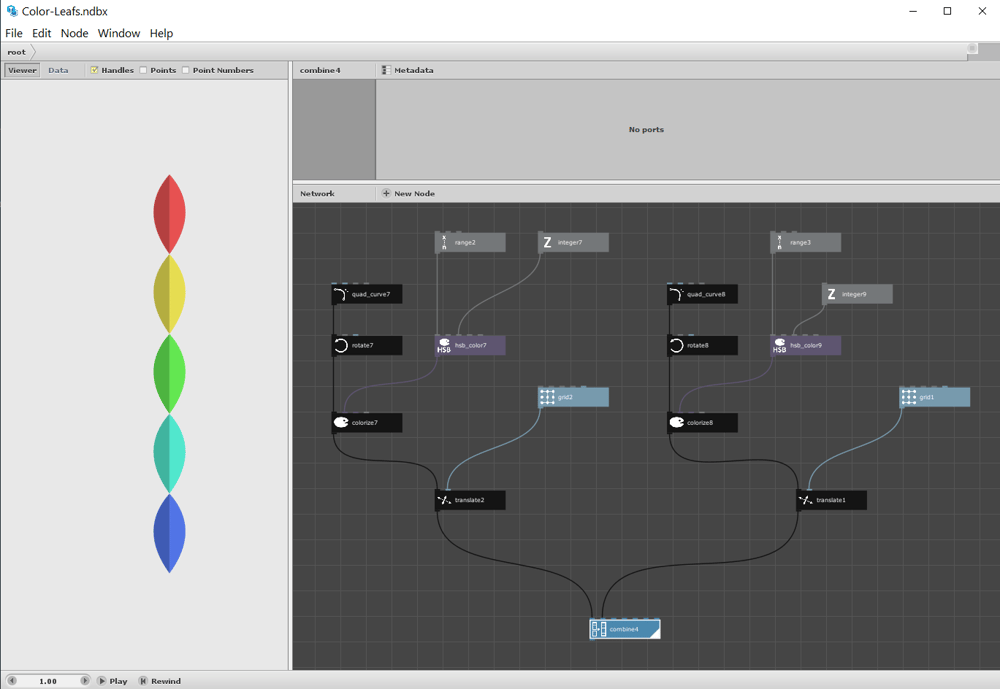Click the Rewind button
The image size is (1000, 689).
(x=160, y=681)
